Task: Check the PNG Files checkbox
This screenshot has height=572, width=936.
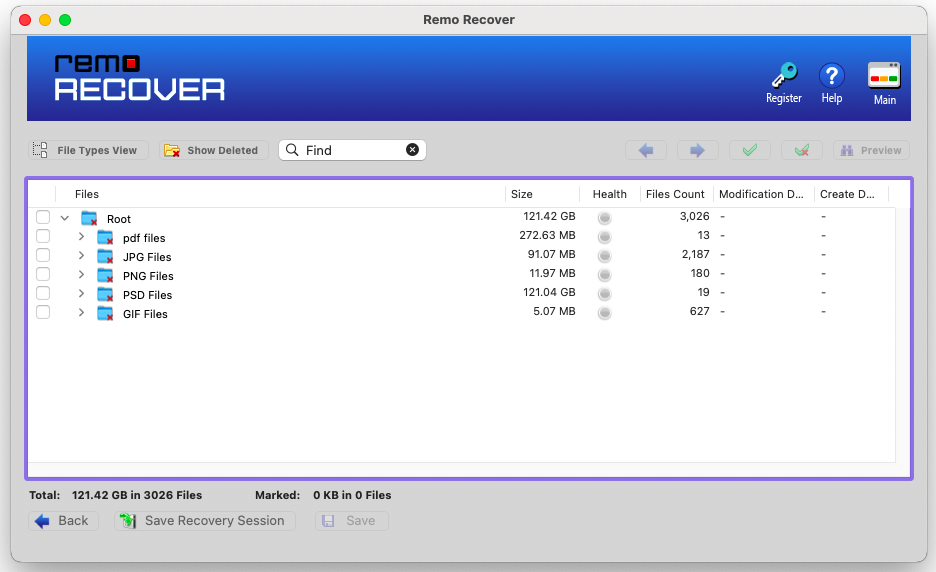Action: (x=43, y=274)
